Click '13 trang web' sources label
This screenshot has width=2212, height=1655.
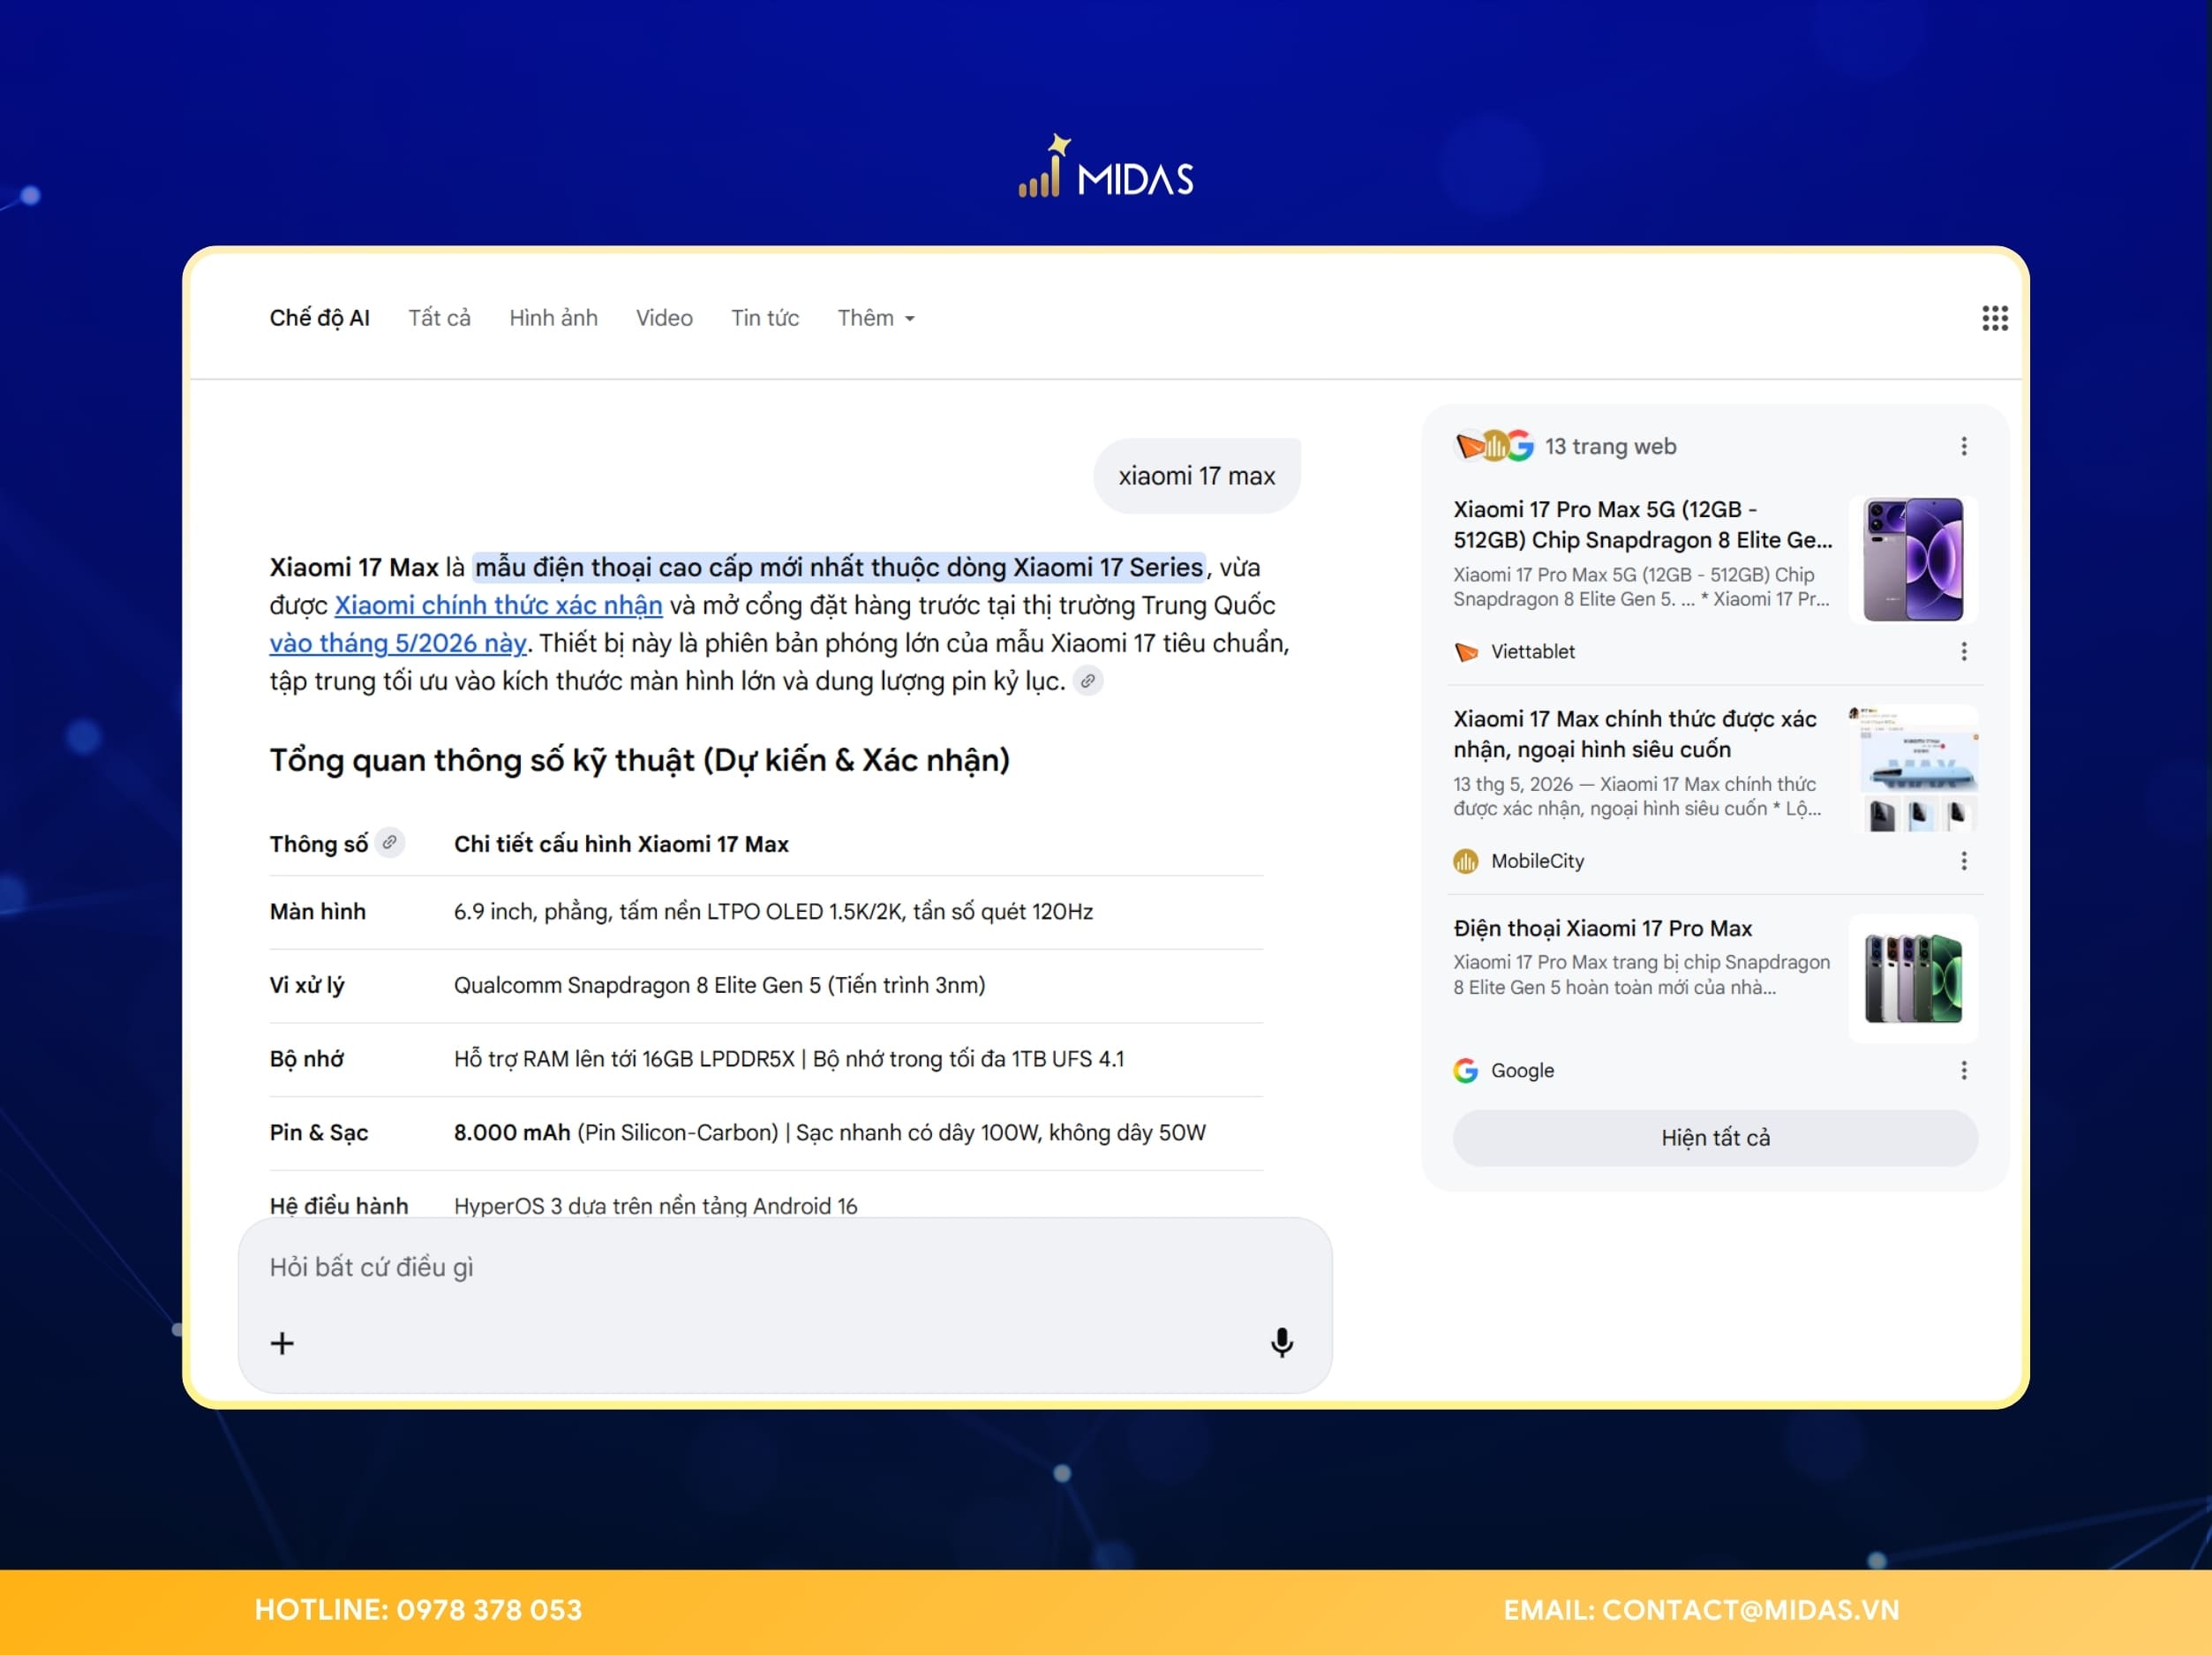pos(1610,446)
